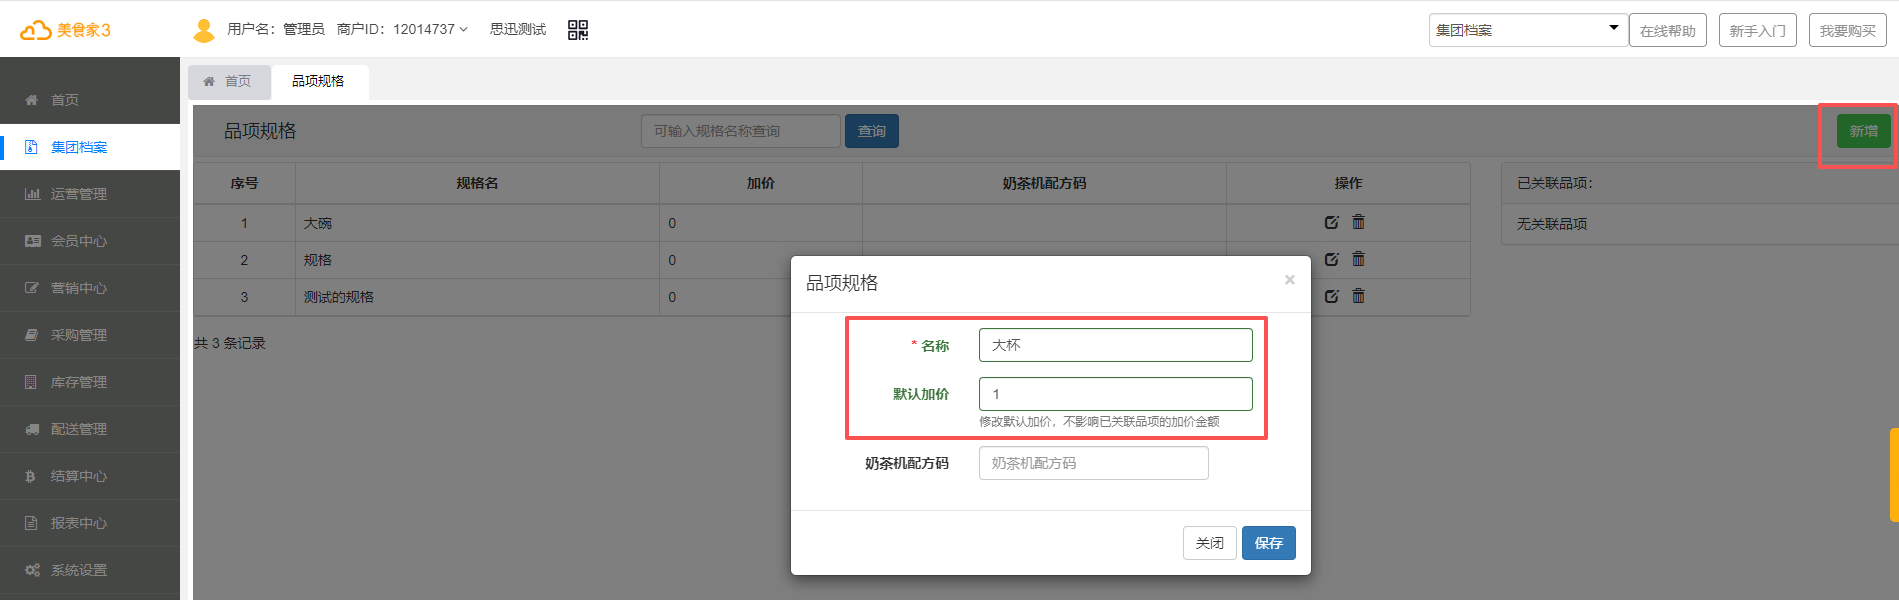This screenshot has width=1899, height=600.
Task: Open the 在线帮助 link button
Action: [x=1667, y=31]
